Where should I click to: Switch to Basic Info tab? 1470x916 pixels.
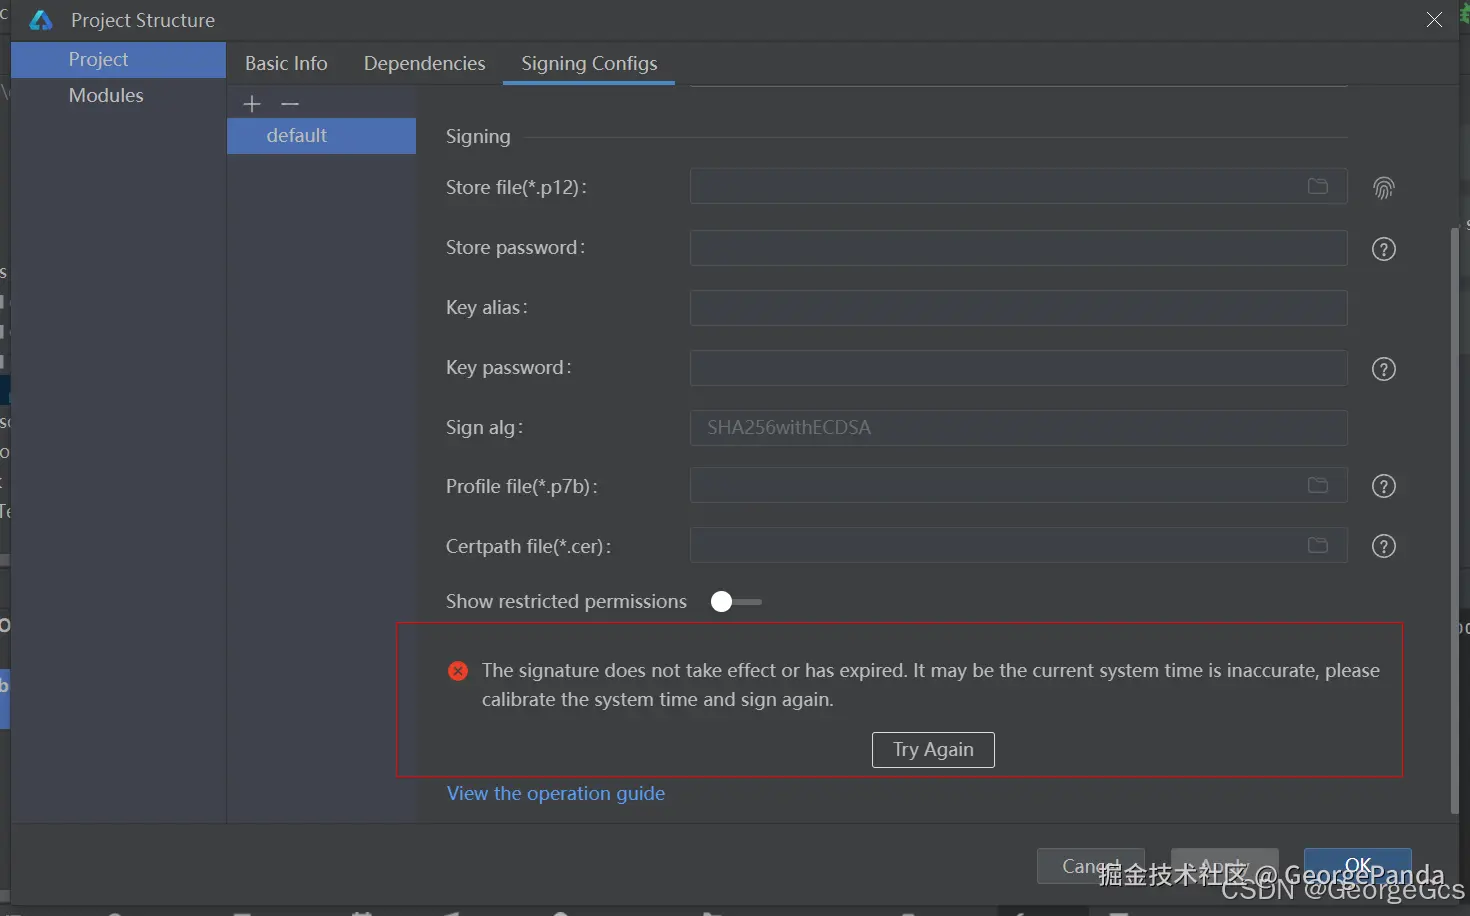tap(286, 63)
